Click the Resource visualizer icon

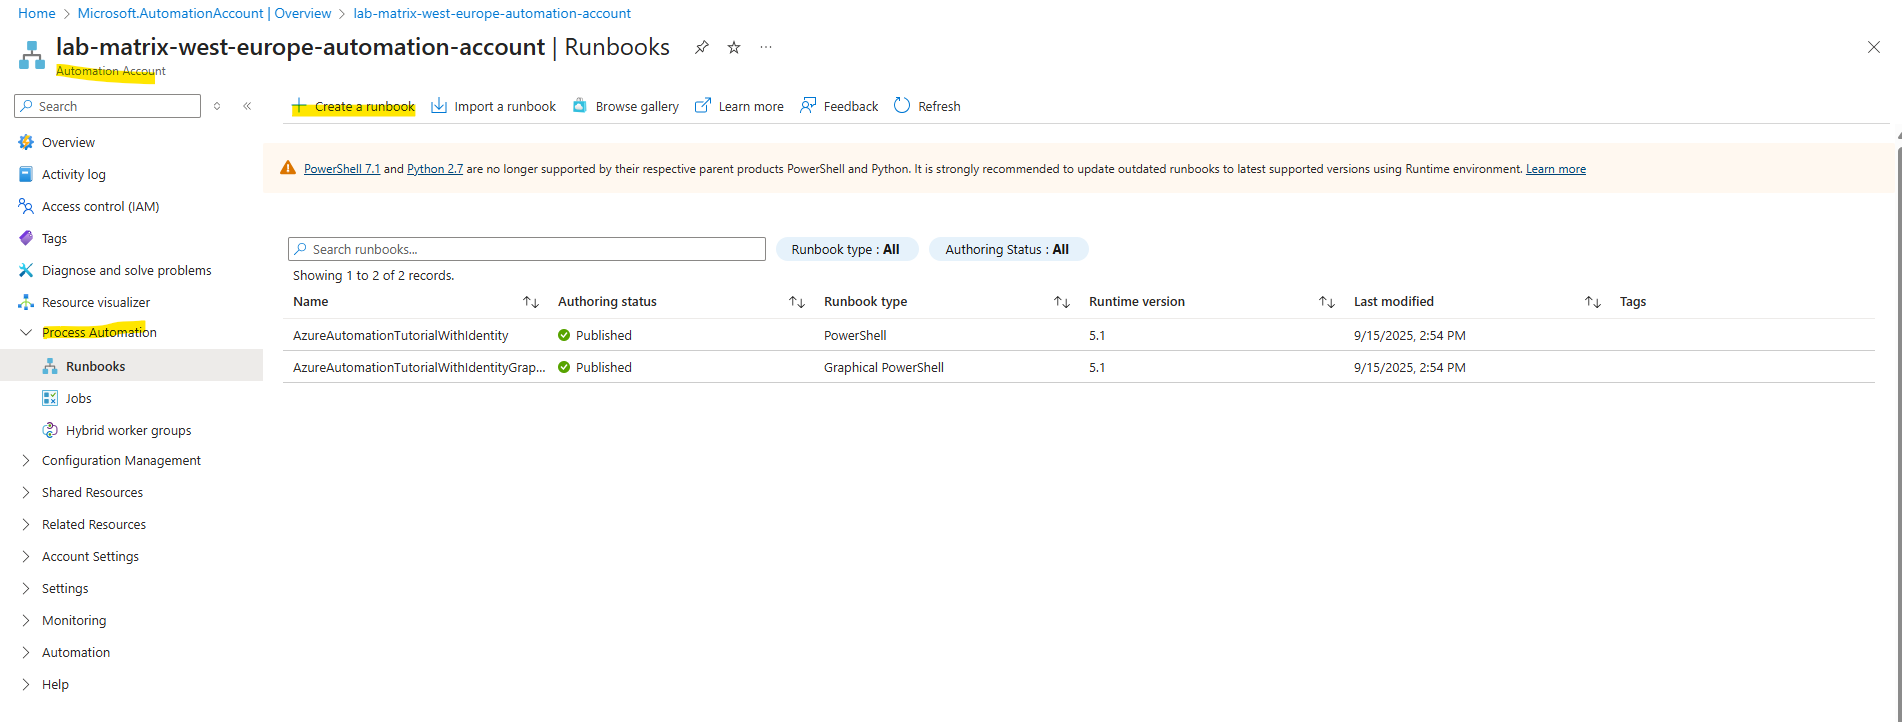(x=26, y=302)
